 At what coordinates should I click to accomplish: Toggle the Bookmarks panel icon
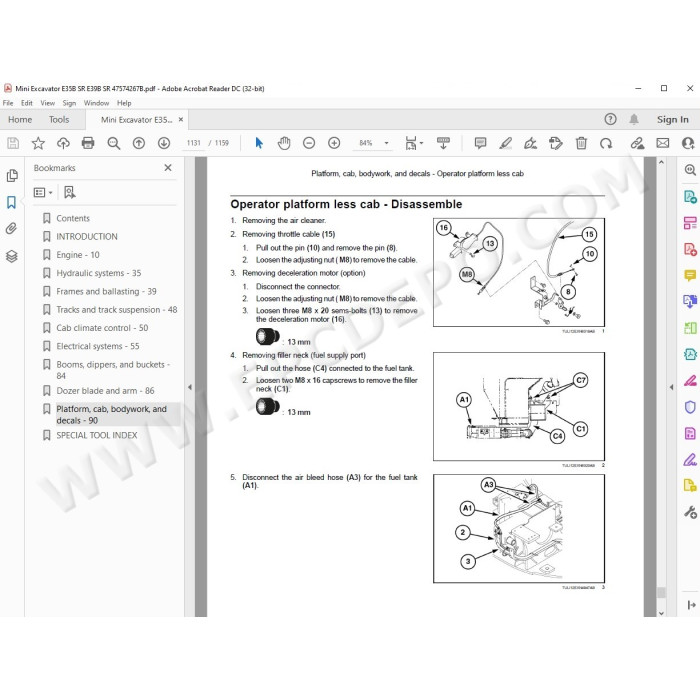click(12, 202)
